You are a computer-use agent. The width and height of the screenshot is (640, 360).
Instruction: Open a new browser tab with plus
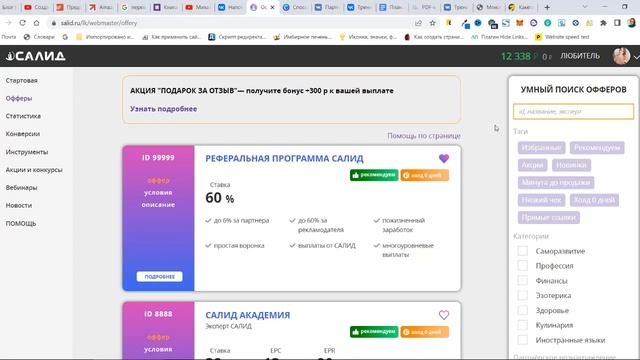coord(547,7)
